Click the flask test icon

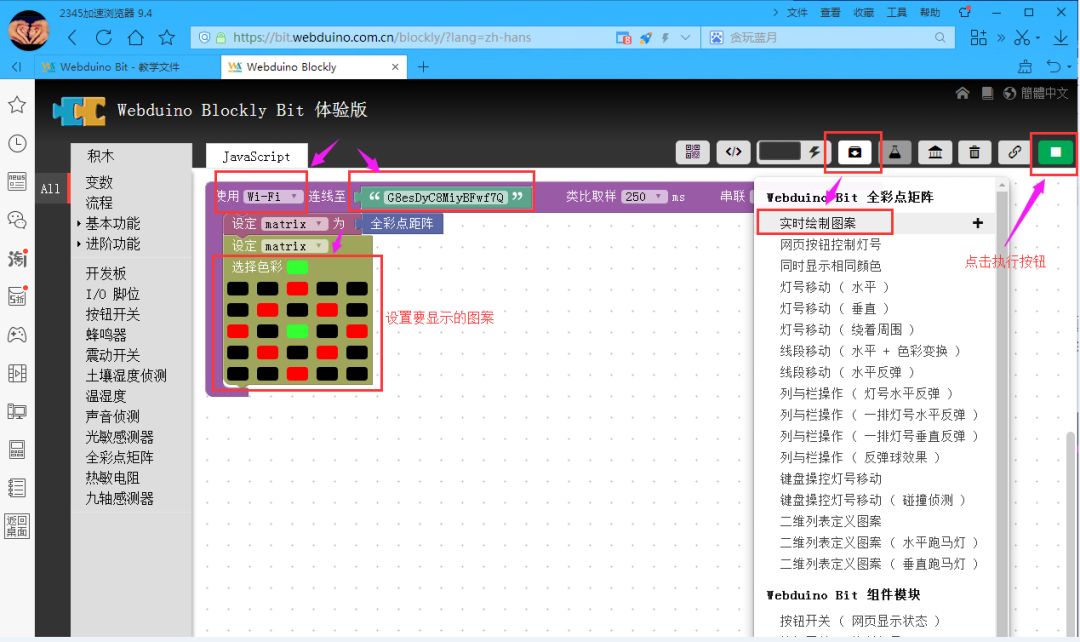coord(895,152)
